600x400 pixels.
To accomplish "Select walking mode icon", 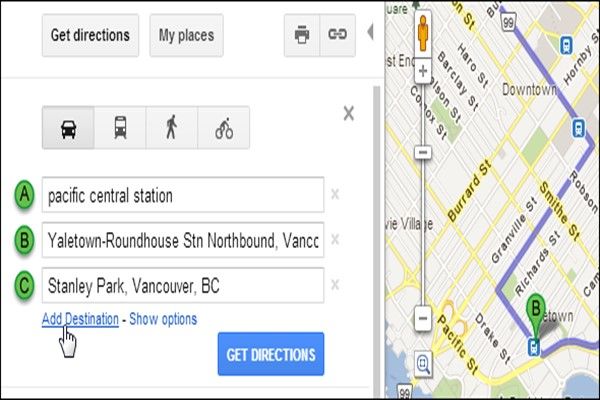I will pyautogui.click(x=171, y=129).
